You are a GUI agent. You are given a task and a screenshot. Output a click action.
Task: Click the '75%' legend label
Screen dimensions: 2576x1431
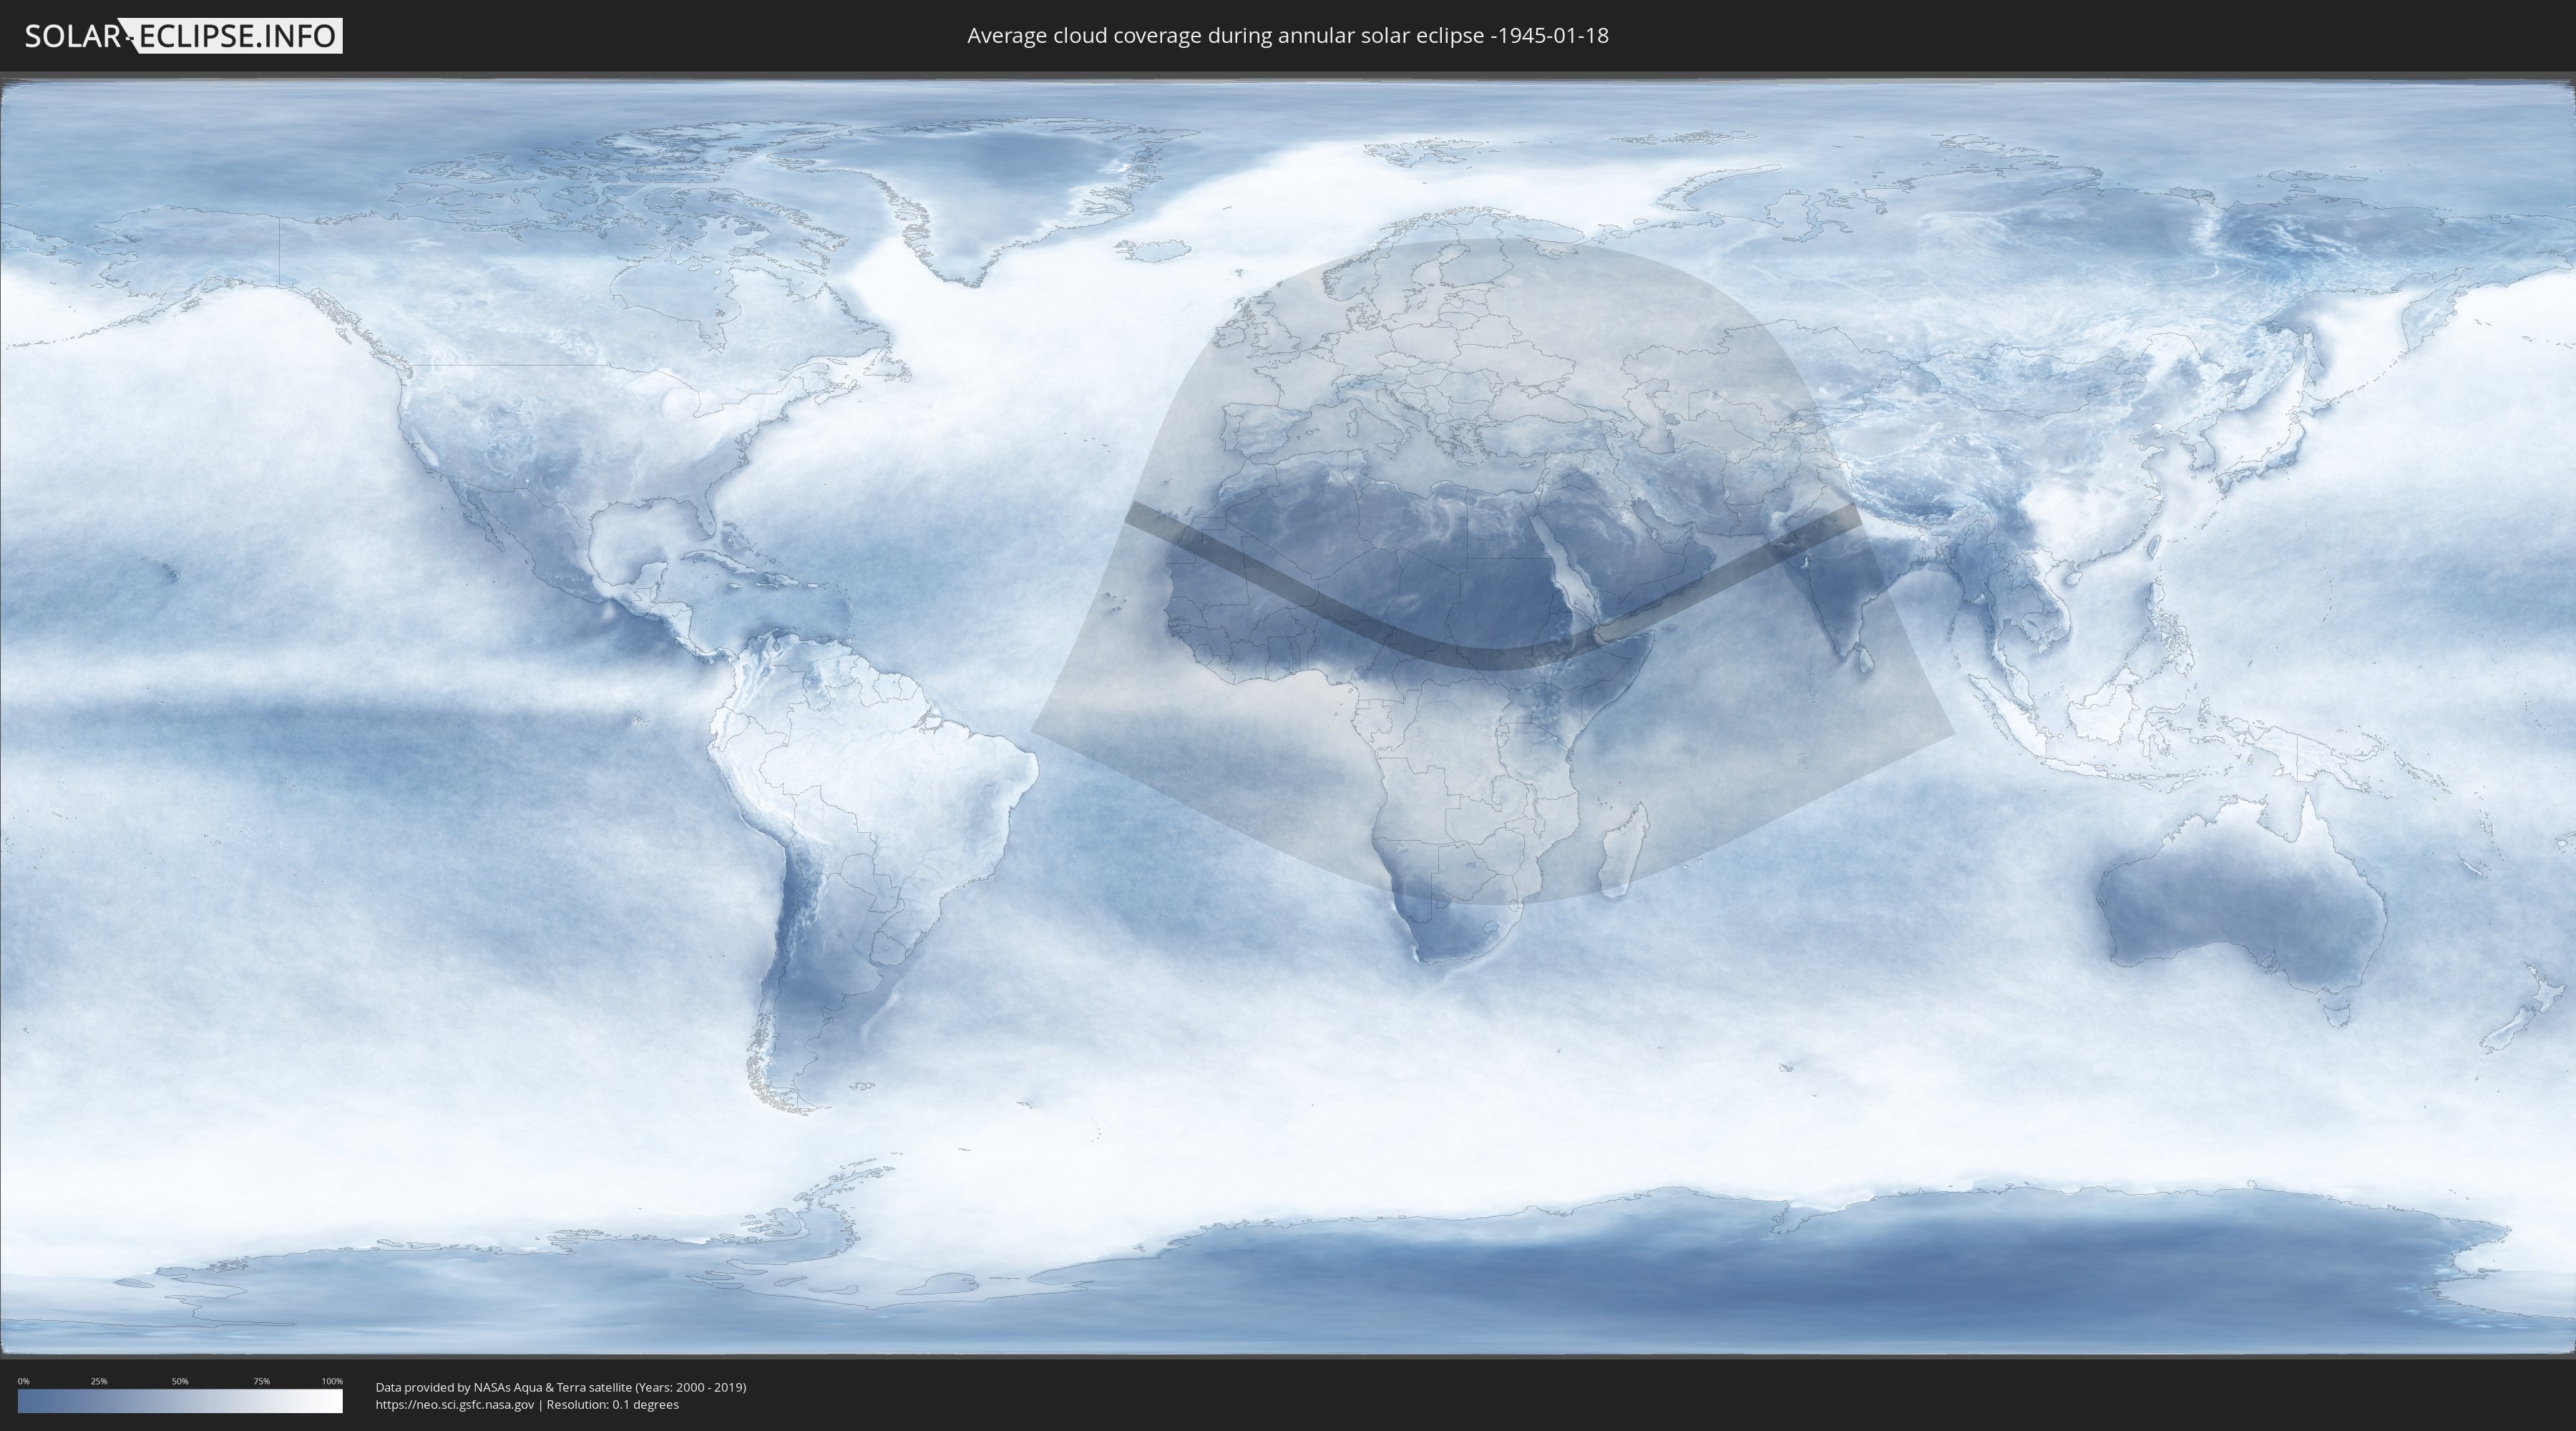click(261, 1381)
